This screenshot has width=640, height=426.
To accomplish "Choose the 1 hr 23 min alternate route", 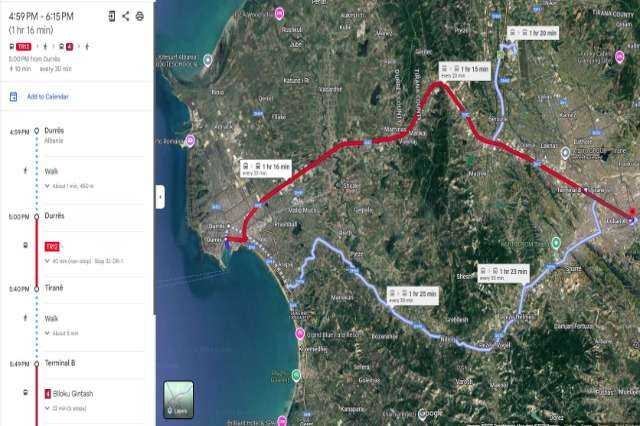I will [x=504, y=273].
